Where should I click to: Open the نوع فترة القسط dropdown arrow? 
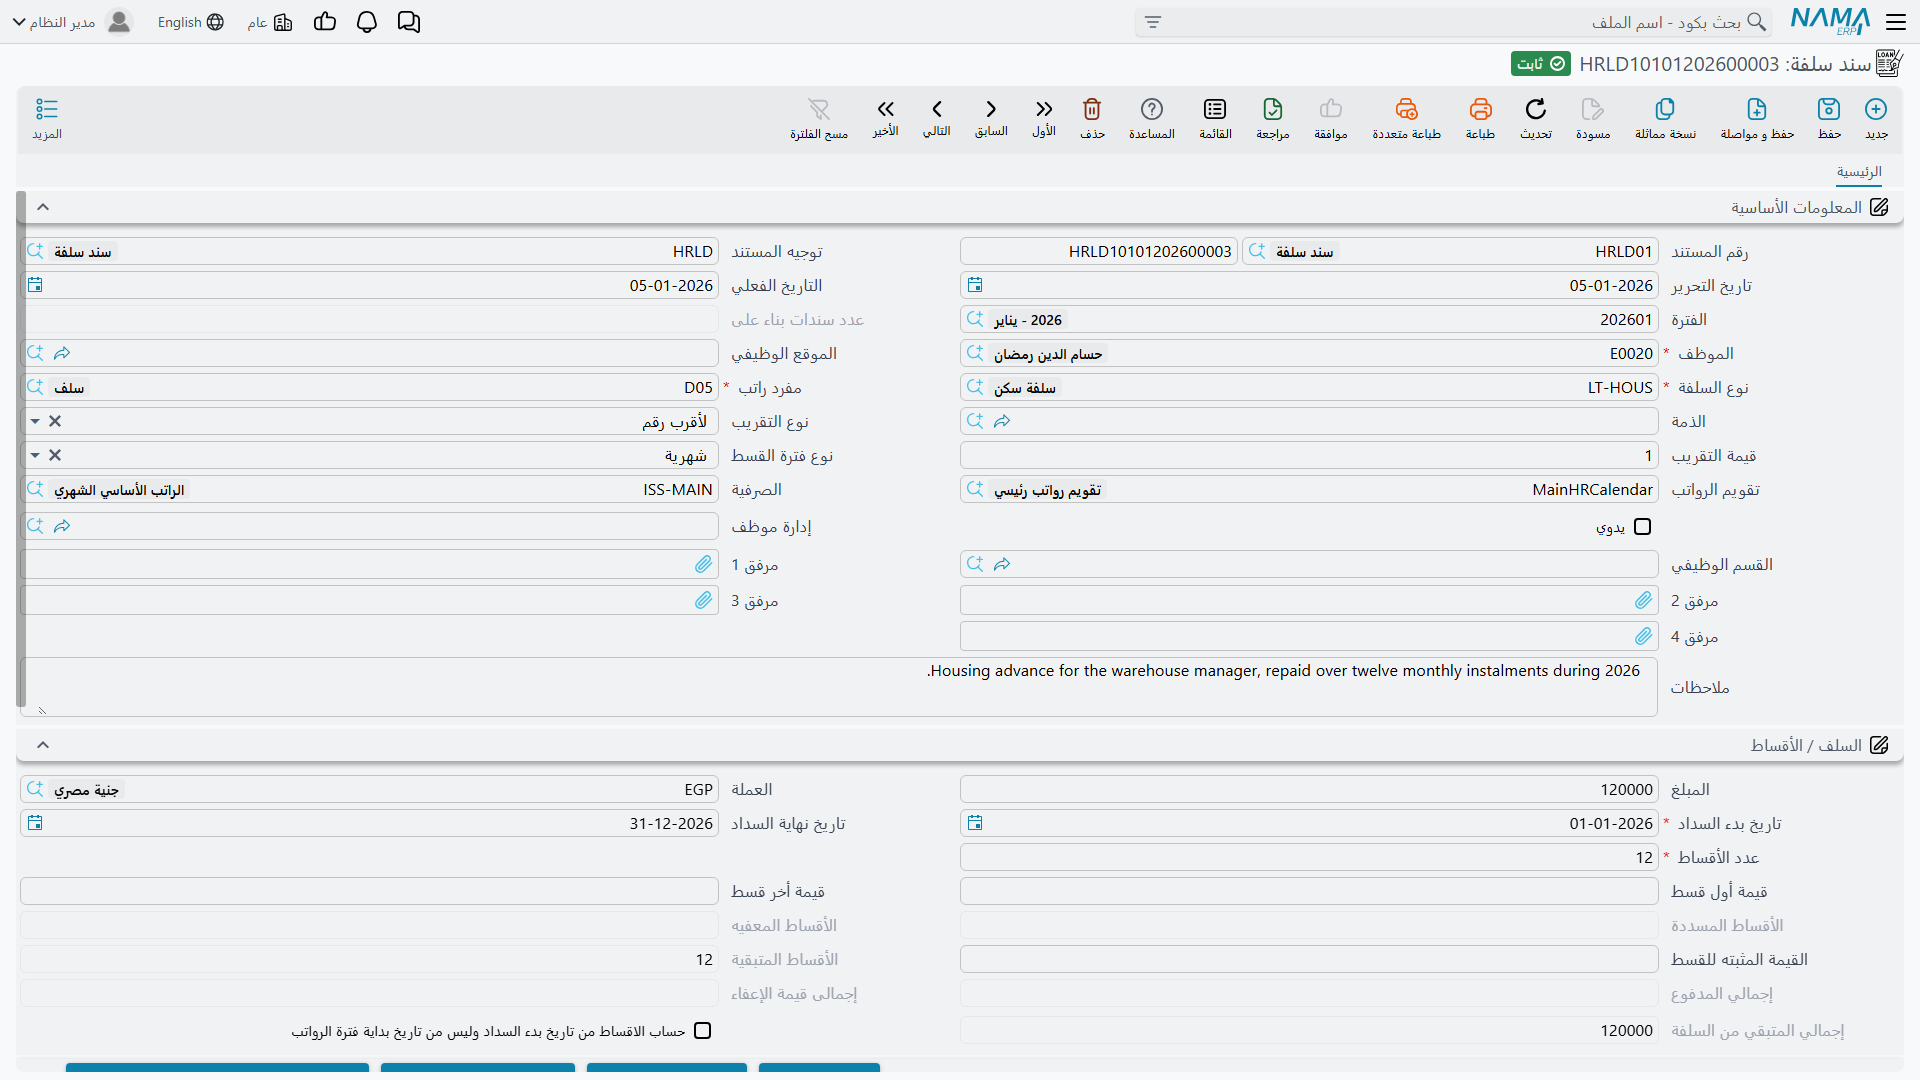click(x=35, y=456)
